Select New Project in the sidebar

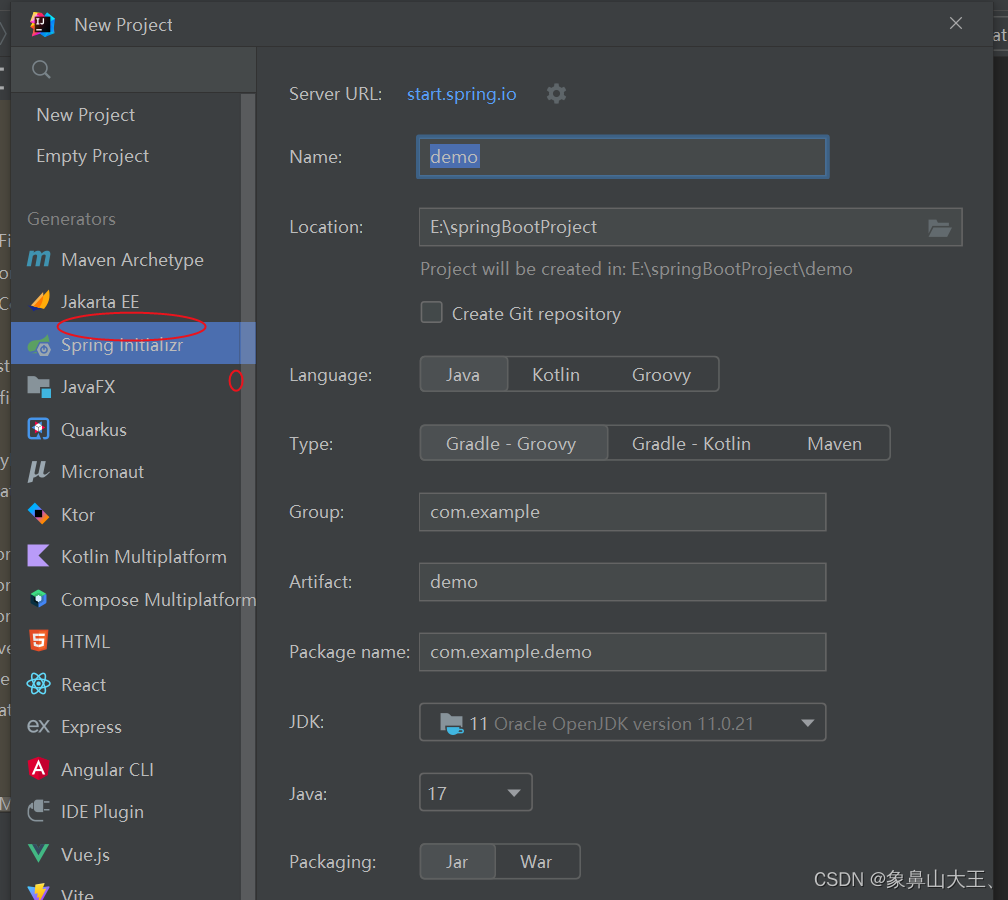[86, 115]
